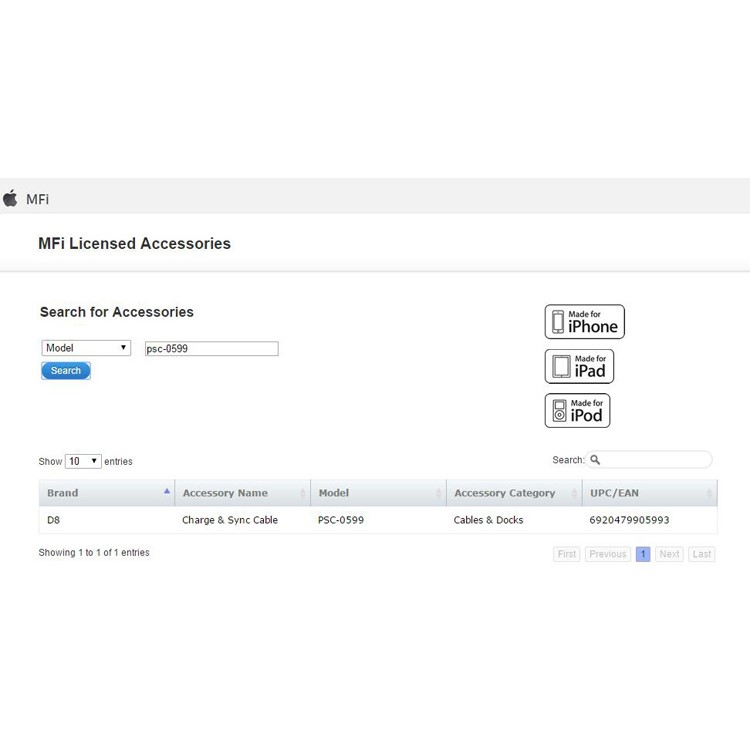Go to Next page of results
This screenshot has width=750, height=750.
(669, 554)
